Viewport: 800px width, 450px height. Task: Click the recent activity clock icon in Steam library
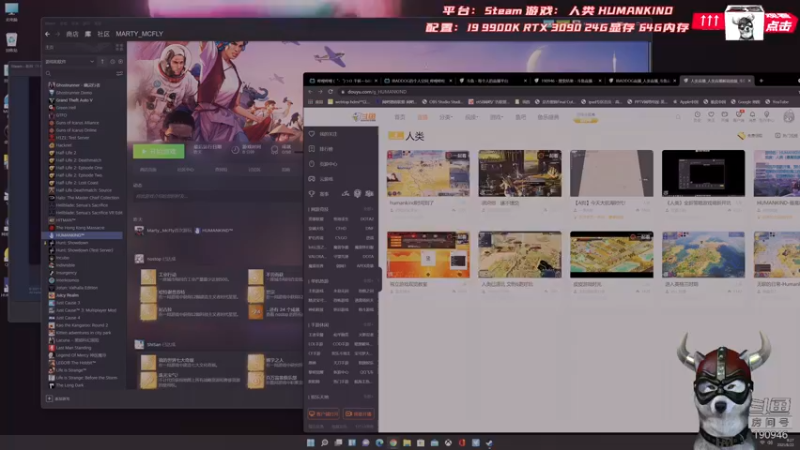coord(112,62)
